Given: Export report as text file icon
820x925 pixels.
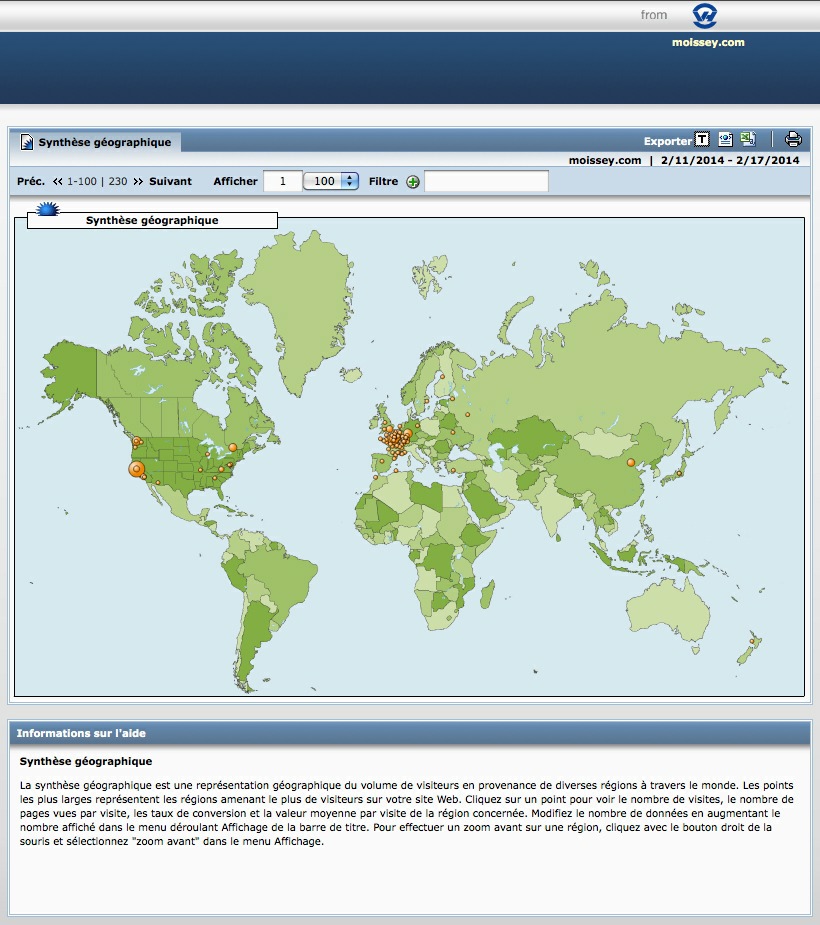Looking at the screenshot, I should coord(701,140).
